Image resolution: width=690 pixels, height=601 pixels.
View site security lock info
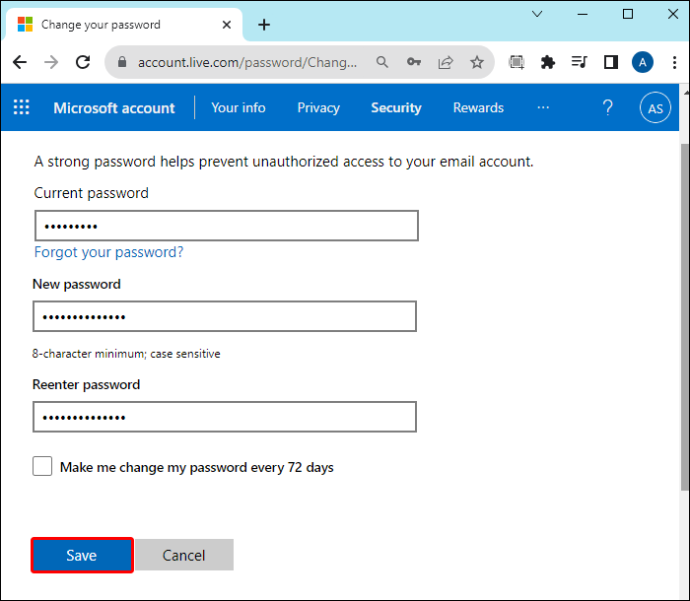pos(122,62)
